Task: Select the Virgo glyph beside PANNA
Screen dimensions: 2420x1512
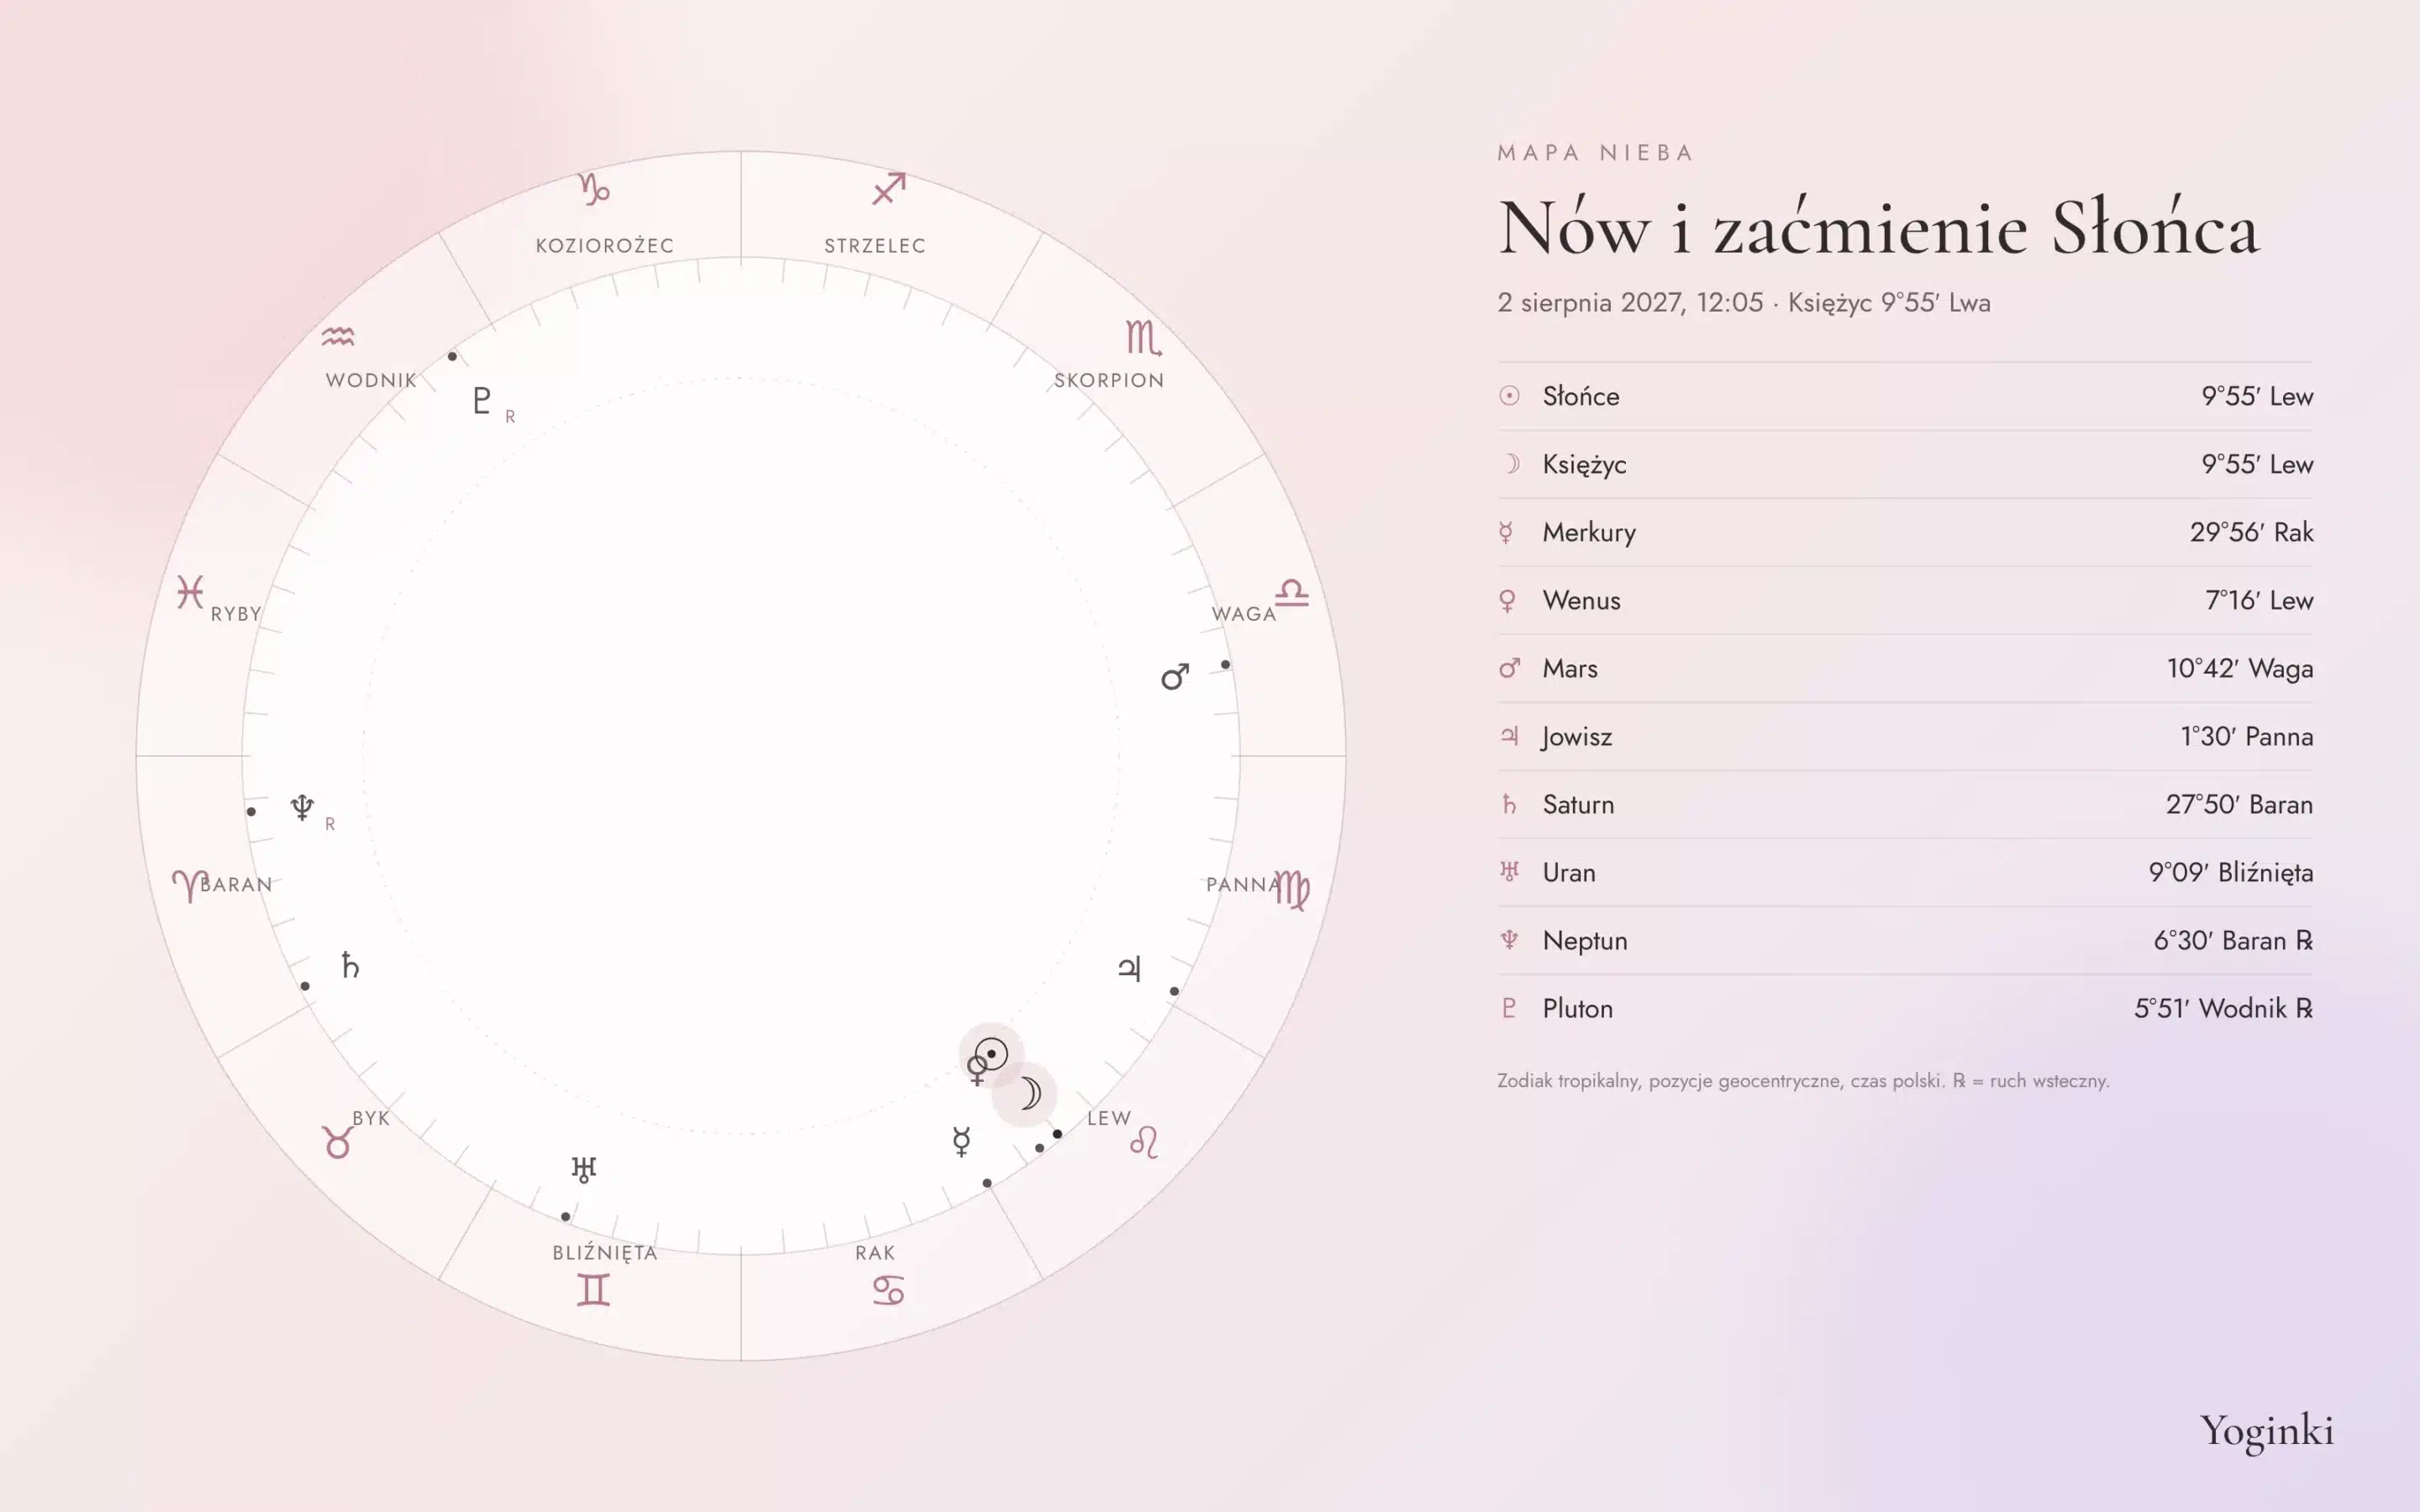Action: (x=1292, y=889)
